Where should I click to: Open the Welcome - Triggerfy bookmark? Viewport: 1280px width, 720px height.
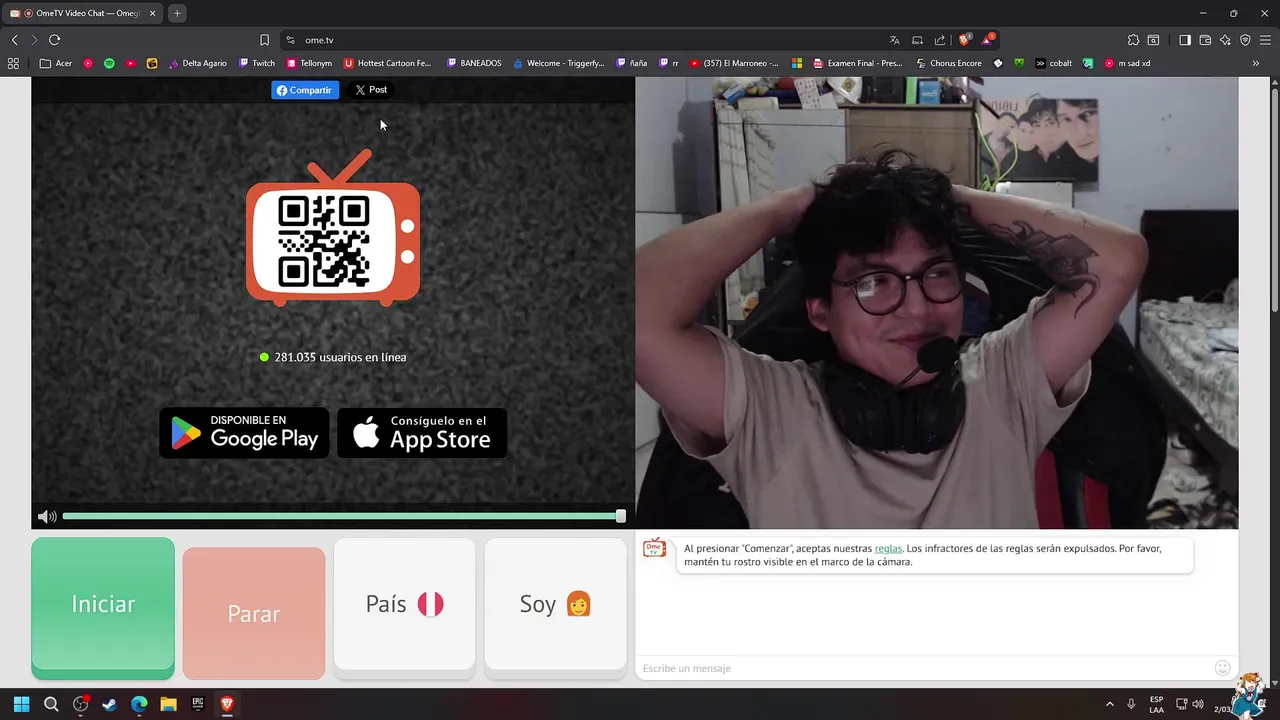(x=559, y=63)
